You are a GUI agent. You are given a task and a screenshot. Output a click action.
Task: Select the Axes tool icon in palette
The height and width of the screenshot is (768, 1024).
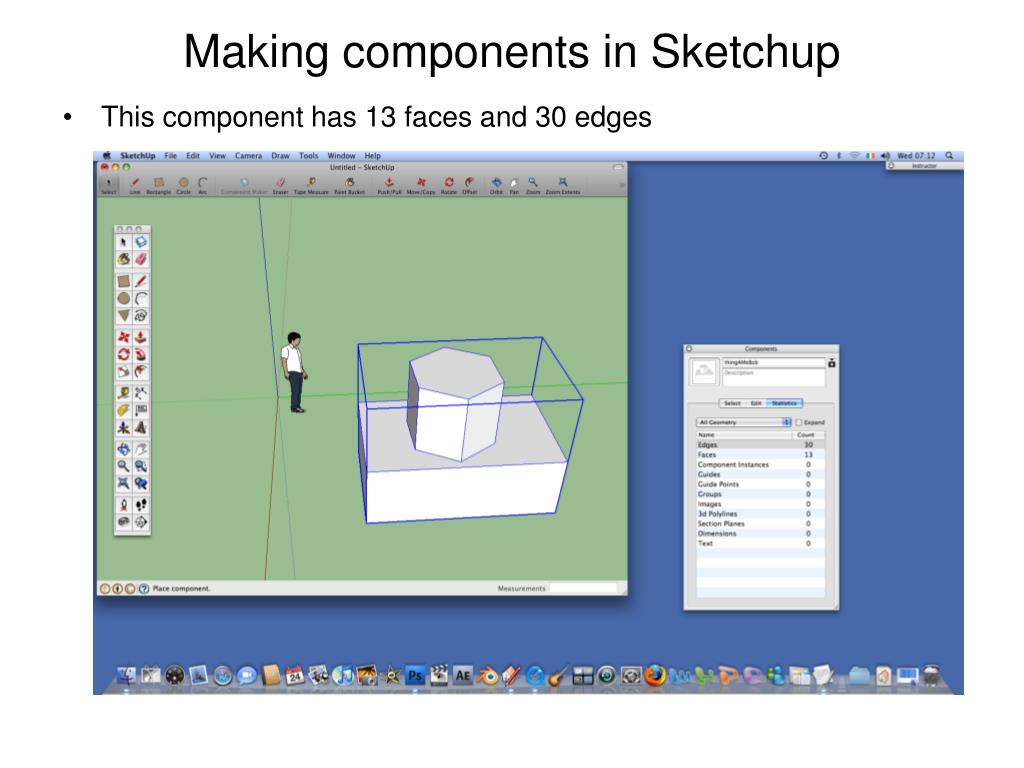click(x=123, y=428)
